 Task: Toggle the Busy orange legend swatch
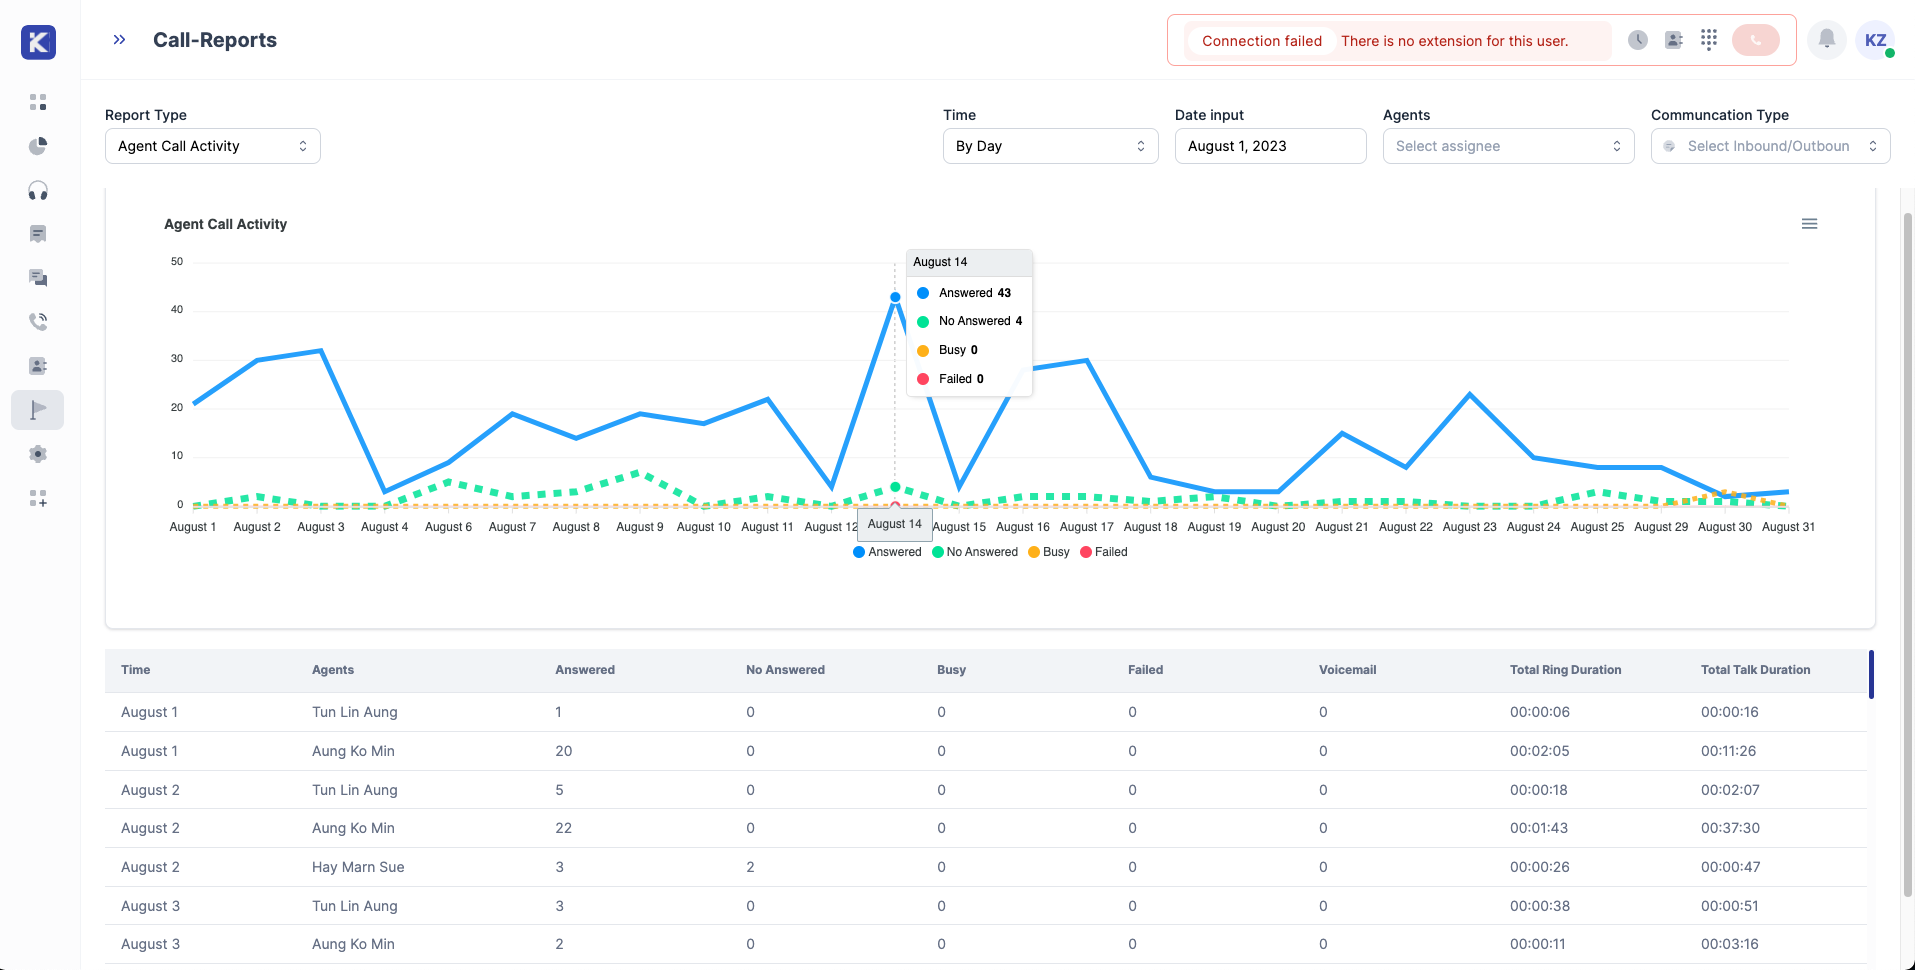(1034, 552)
